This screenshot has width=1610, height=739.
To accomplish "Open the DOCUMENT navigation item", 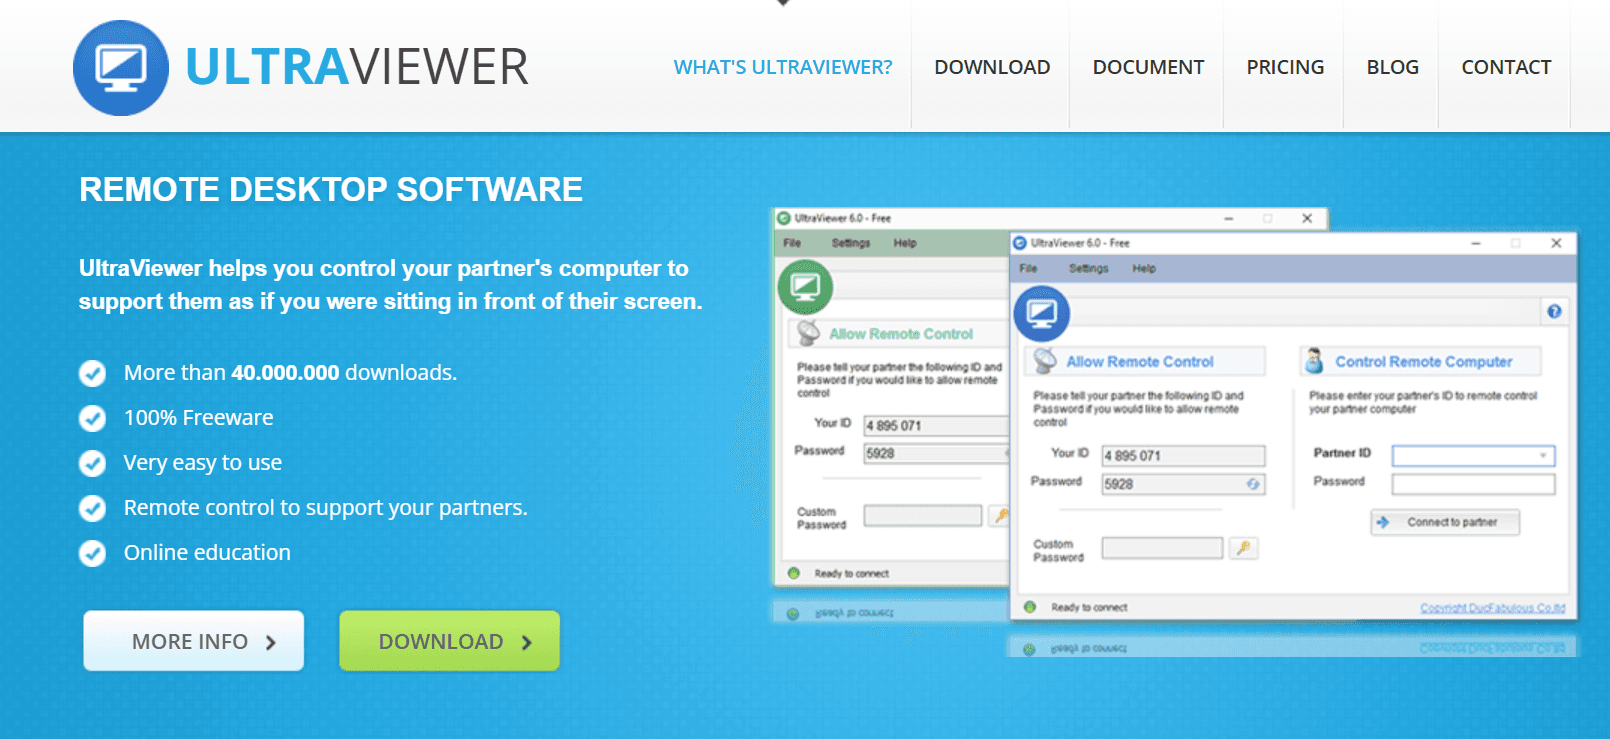I will coord(1148,67).
